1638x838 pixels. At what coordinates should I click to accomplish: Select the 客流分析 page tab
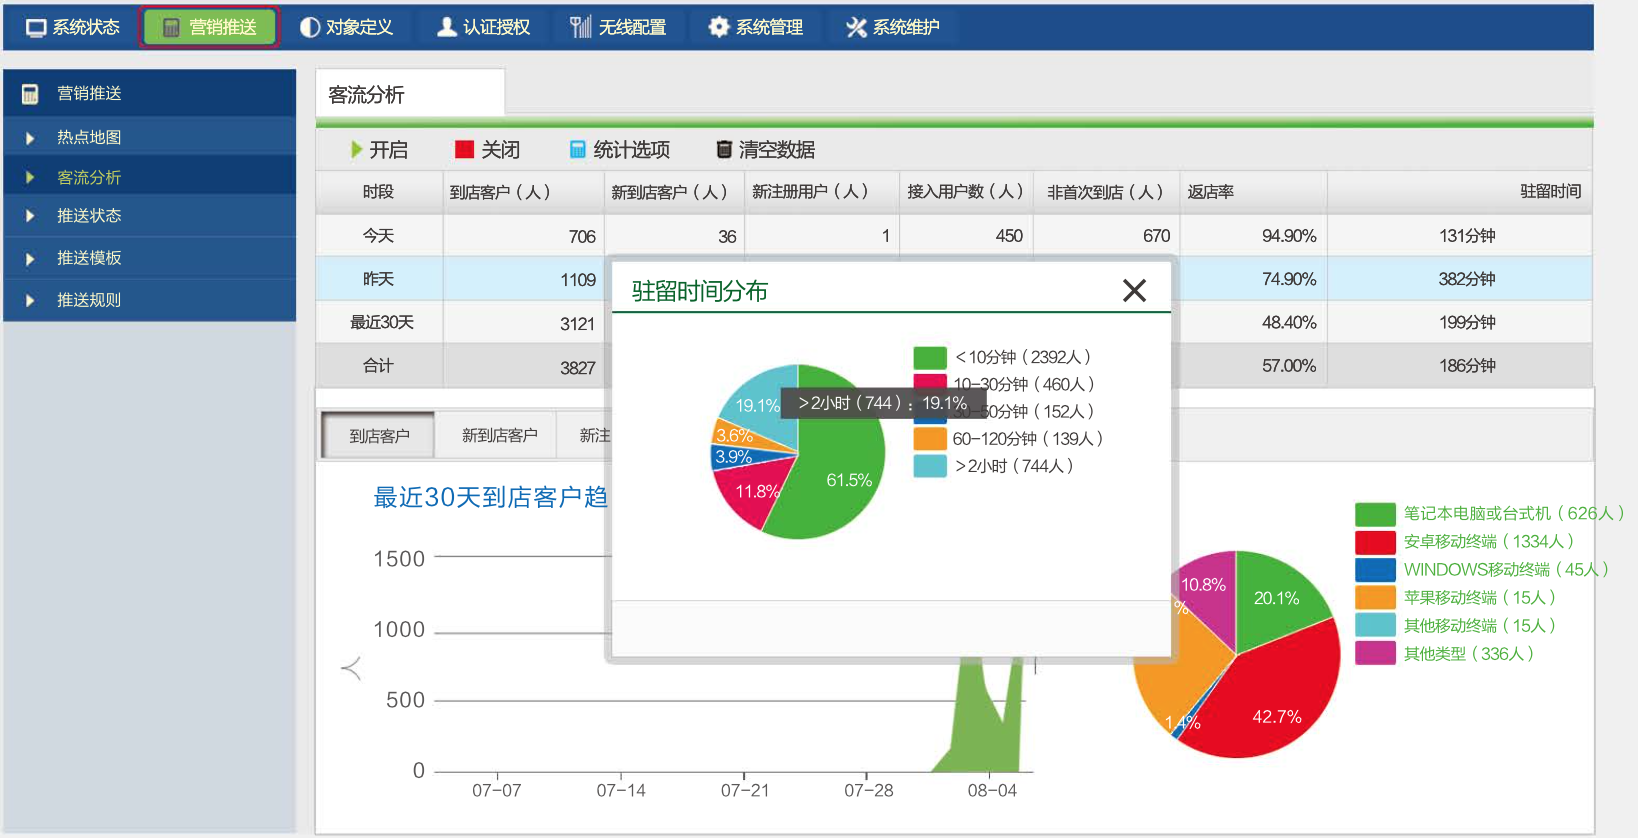[410, 94]
